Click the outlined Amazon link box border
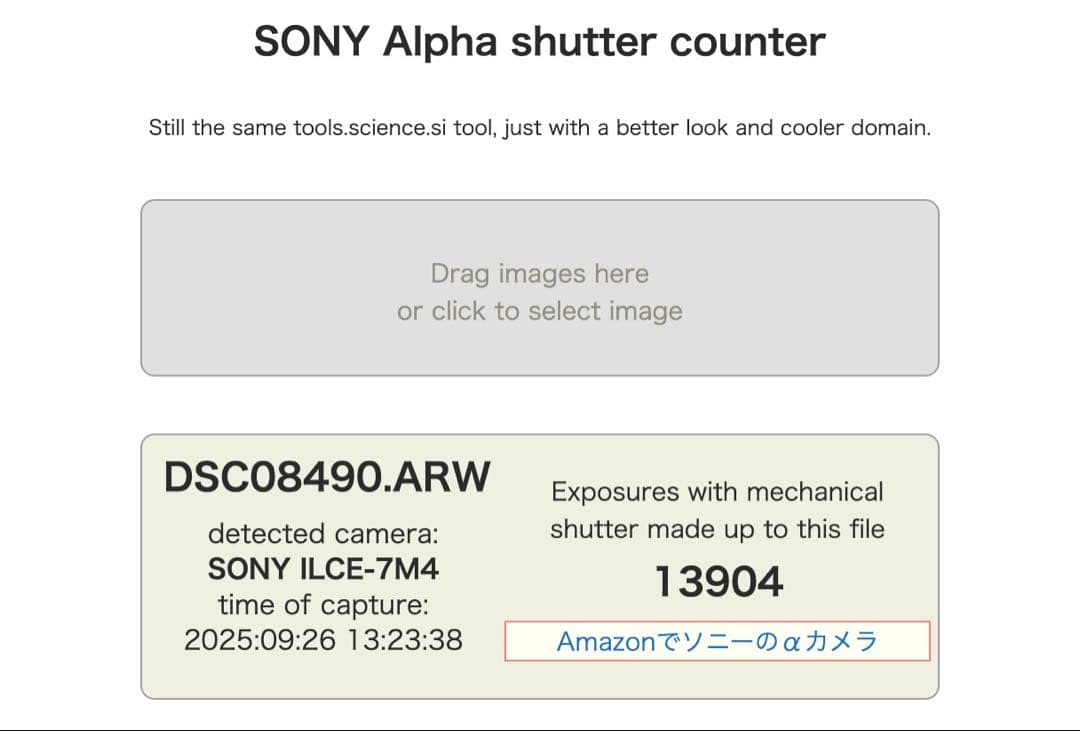 (718, 623)
